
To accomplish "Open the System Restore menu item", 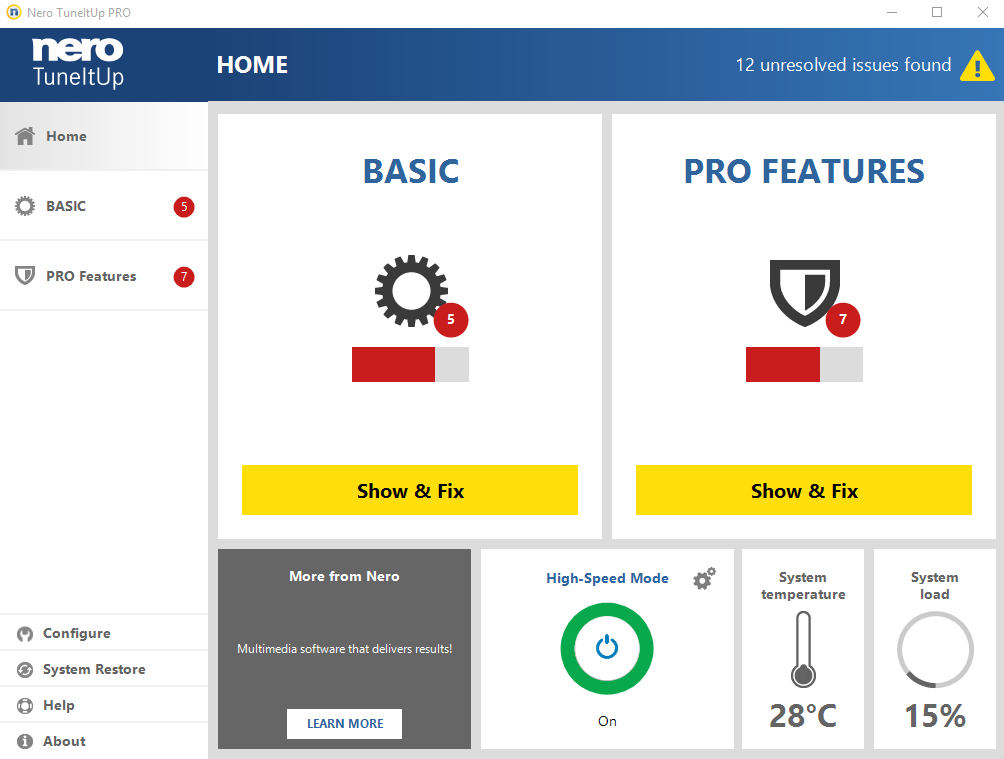I will 104,669.
